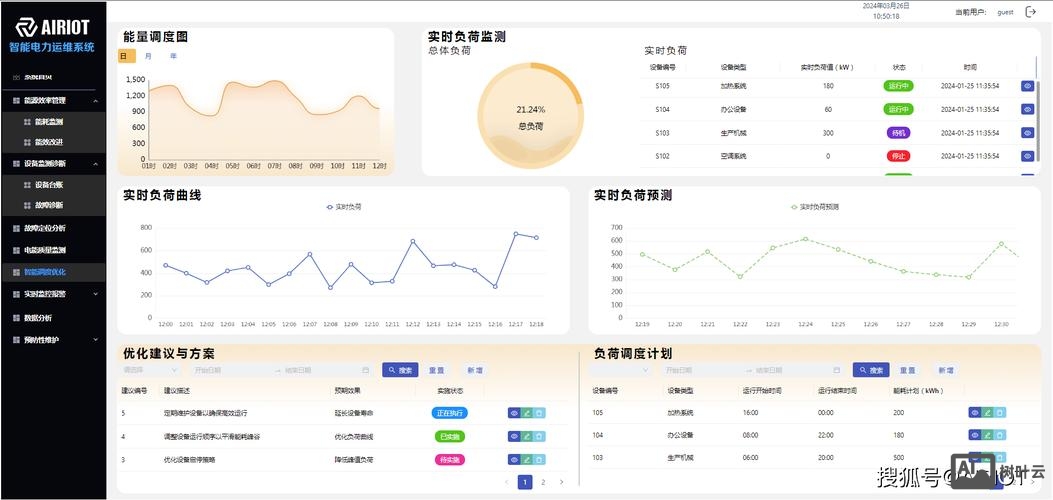1053x500 pixels.
Task: Delete schedule plan for device 105
Action: [1000, 413]
